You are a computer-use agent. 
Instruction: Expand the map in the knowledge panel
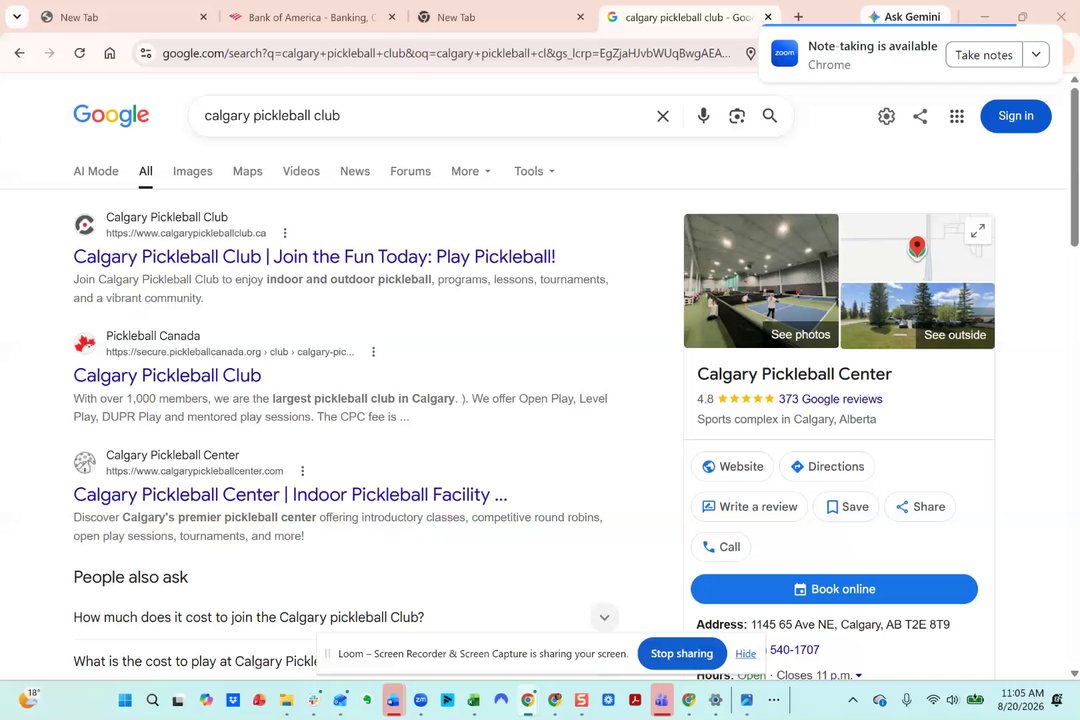click(x=977, y=231)
